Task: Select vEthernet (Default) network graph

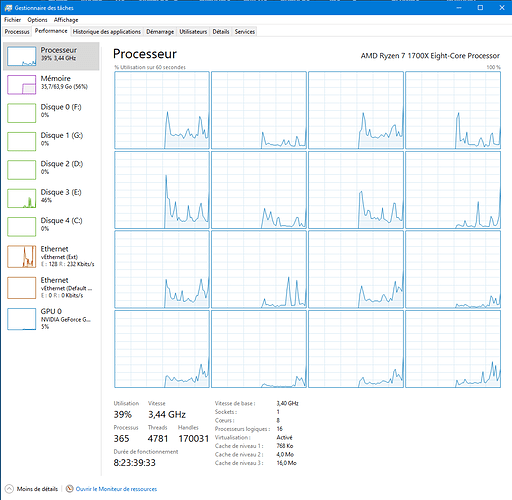Action: tap(21, 288)
